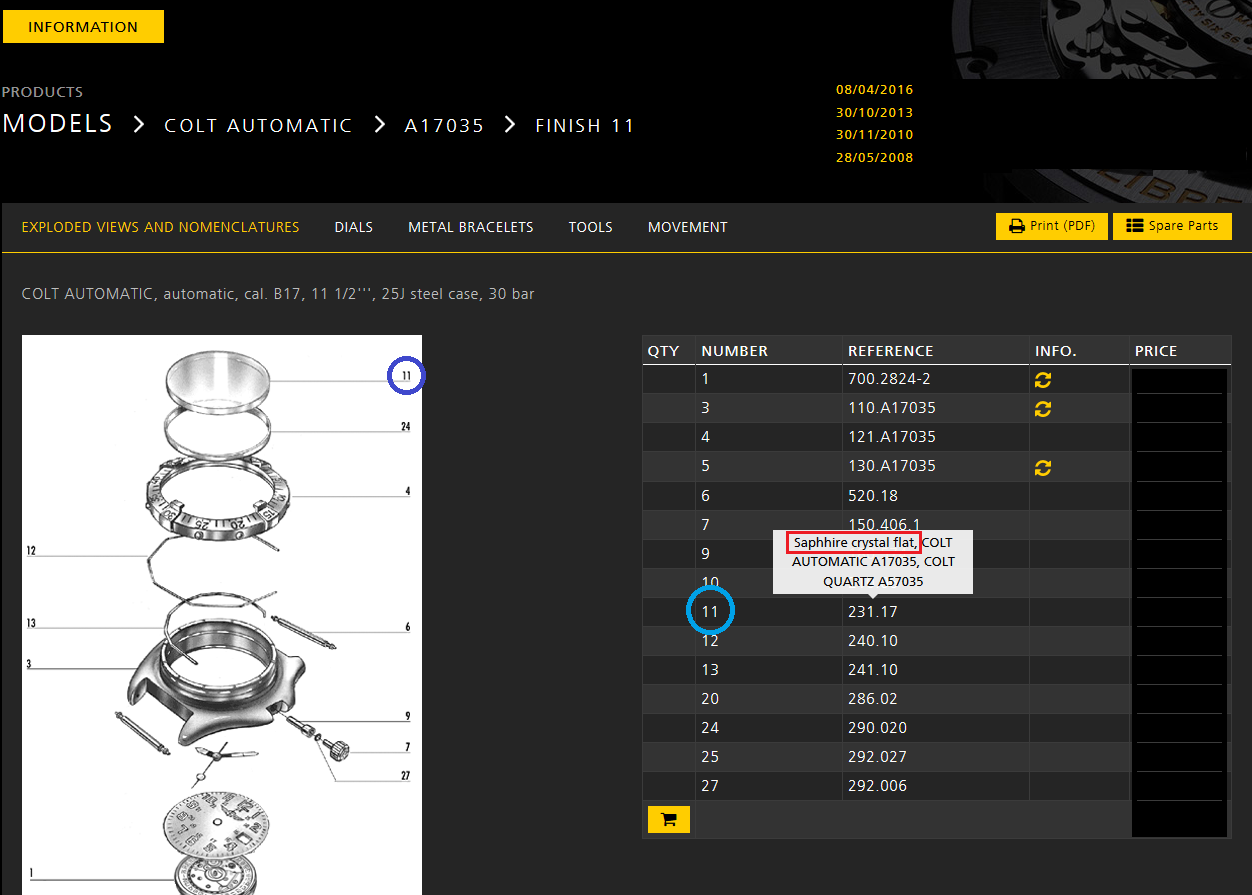This screenshot has height=895, width=1252.
Task: Choose the 28/05/2008 revision date
Action: coord(874,157)
